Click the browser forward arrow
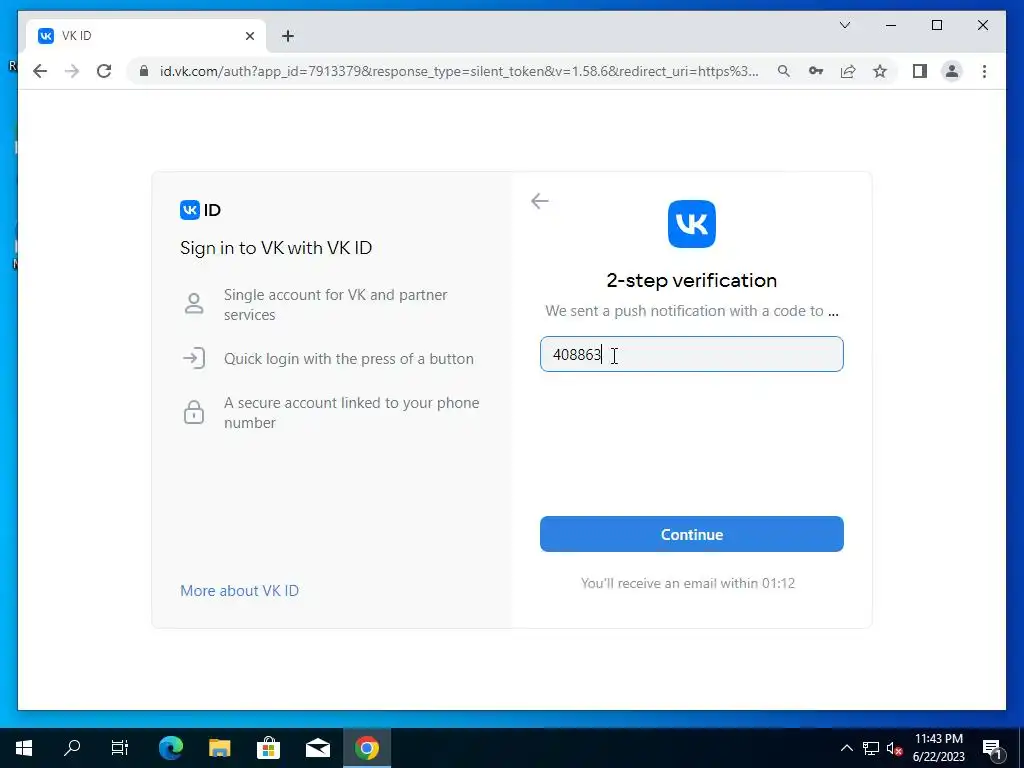Image resolution: width=1024 pixels, height=768 pixels. 72,71
